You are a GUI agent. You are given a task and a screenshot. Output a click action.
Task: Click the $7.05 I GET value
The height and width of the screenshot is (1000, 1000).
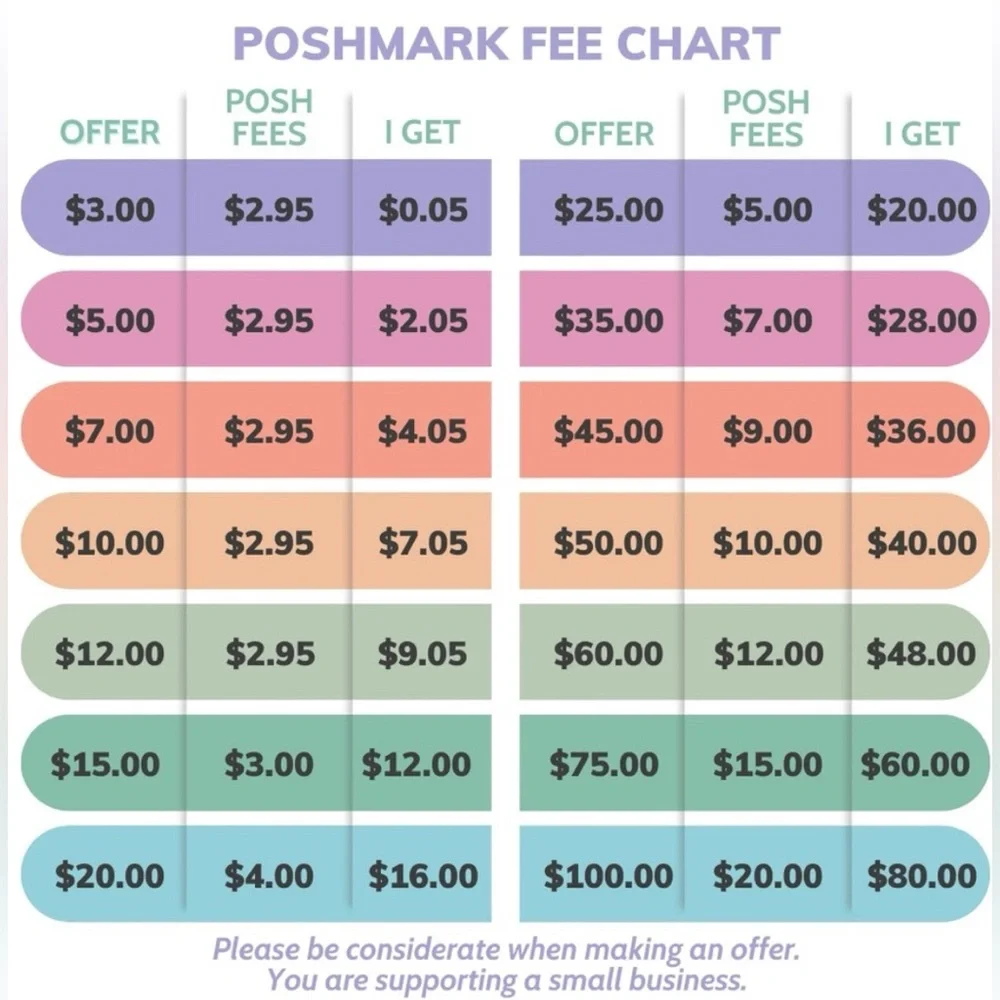tap(423, 543)
